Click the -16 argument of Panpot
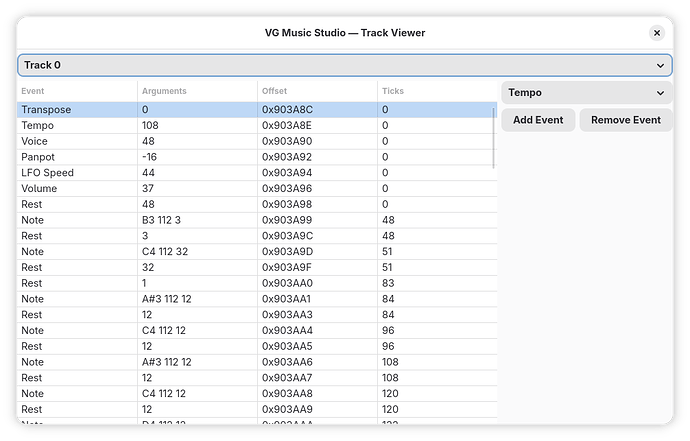The width and height of the screenshot is (690, 441). coord(149,157)
